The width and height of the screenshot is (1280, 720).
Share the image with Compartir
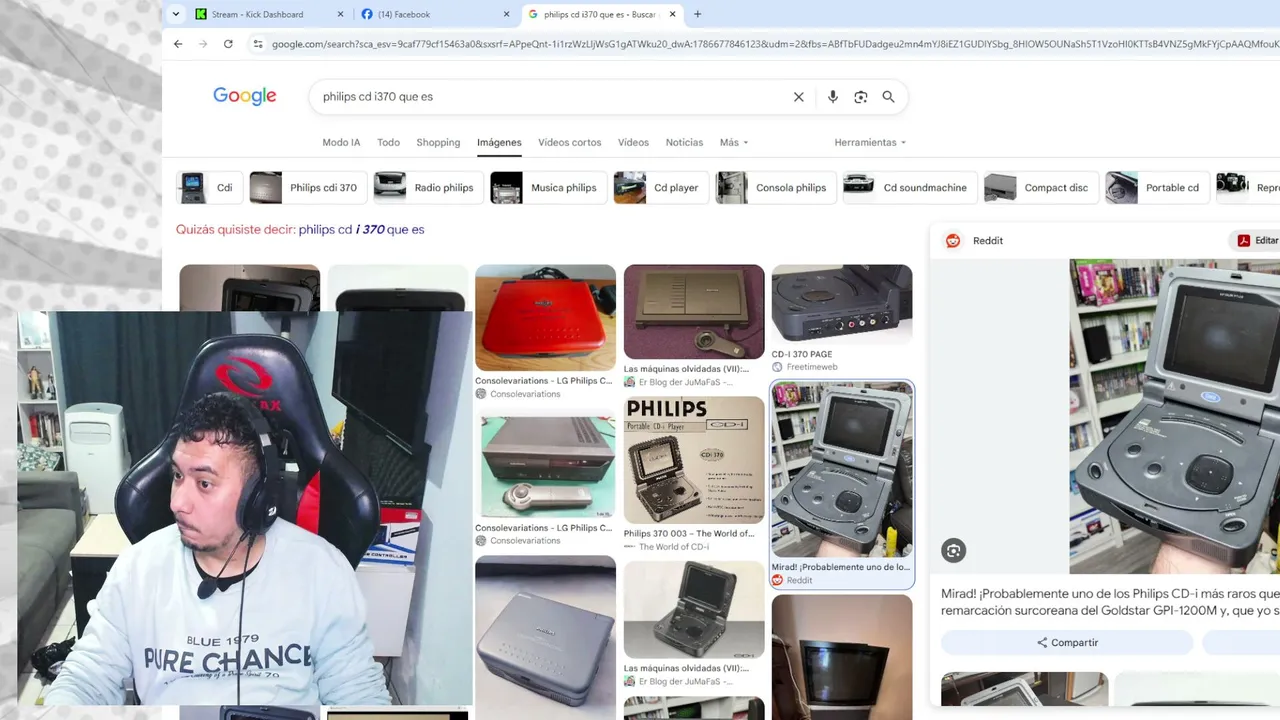point(1067,643)
